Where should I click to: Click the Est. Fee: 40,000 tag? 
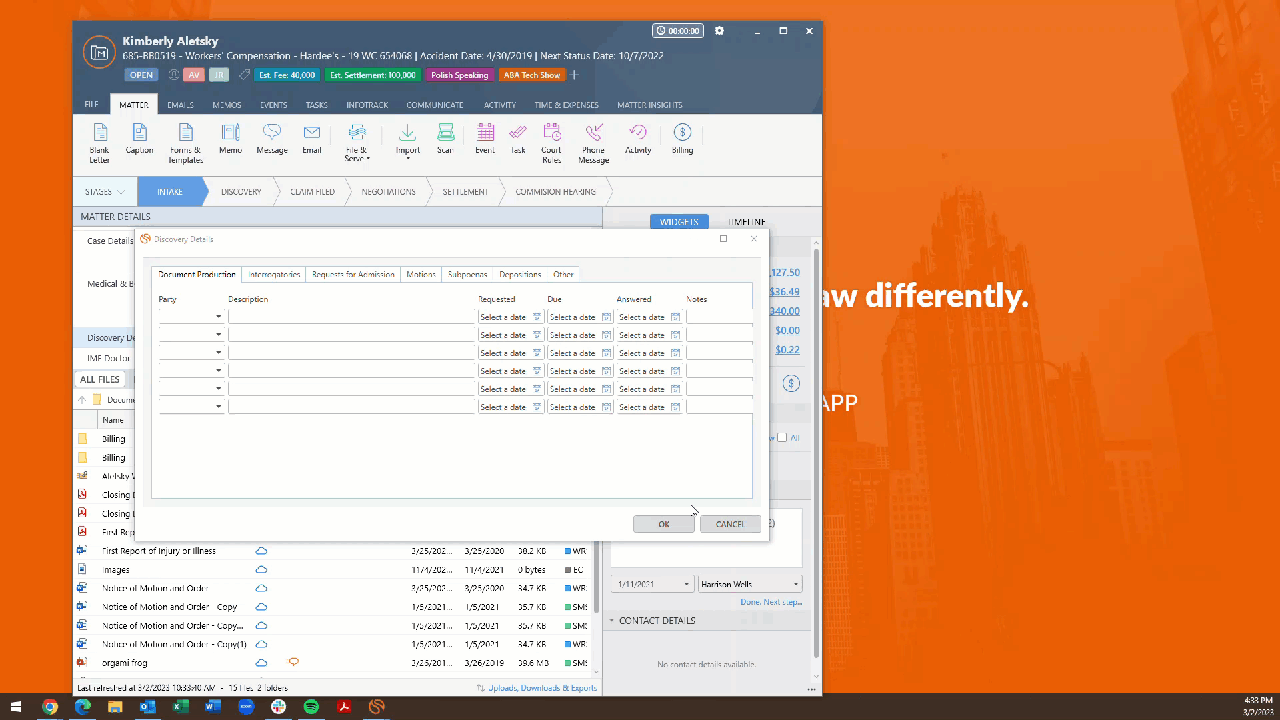tap(287, 75)
